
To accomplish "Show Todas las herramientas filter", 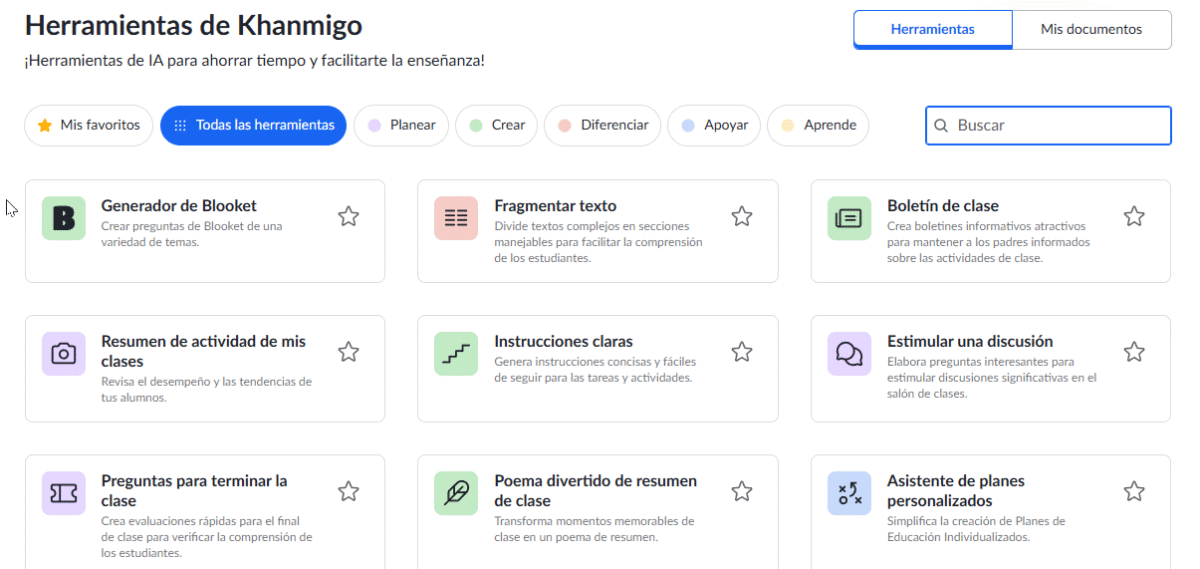I will 253,125.
